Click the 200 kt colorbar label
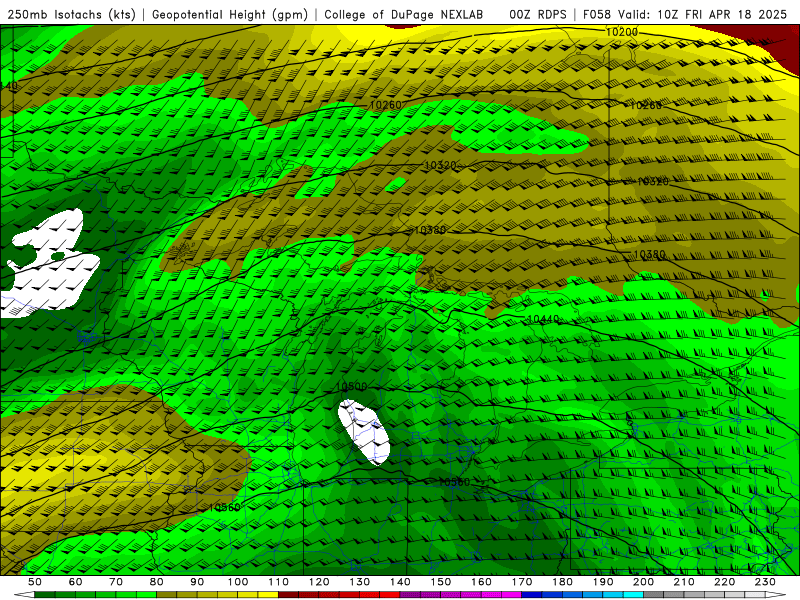 [x=643, y=582]
